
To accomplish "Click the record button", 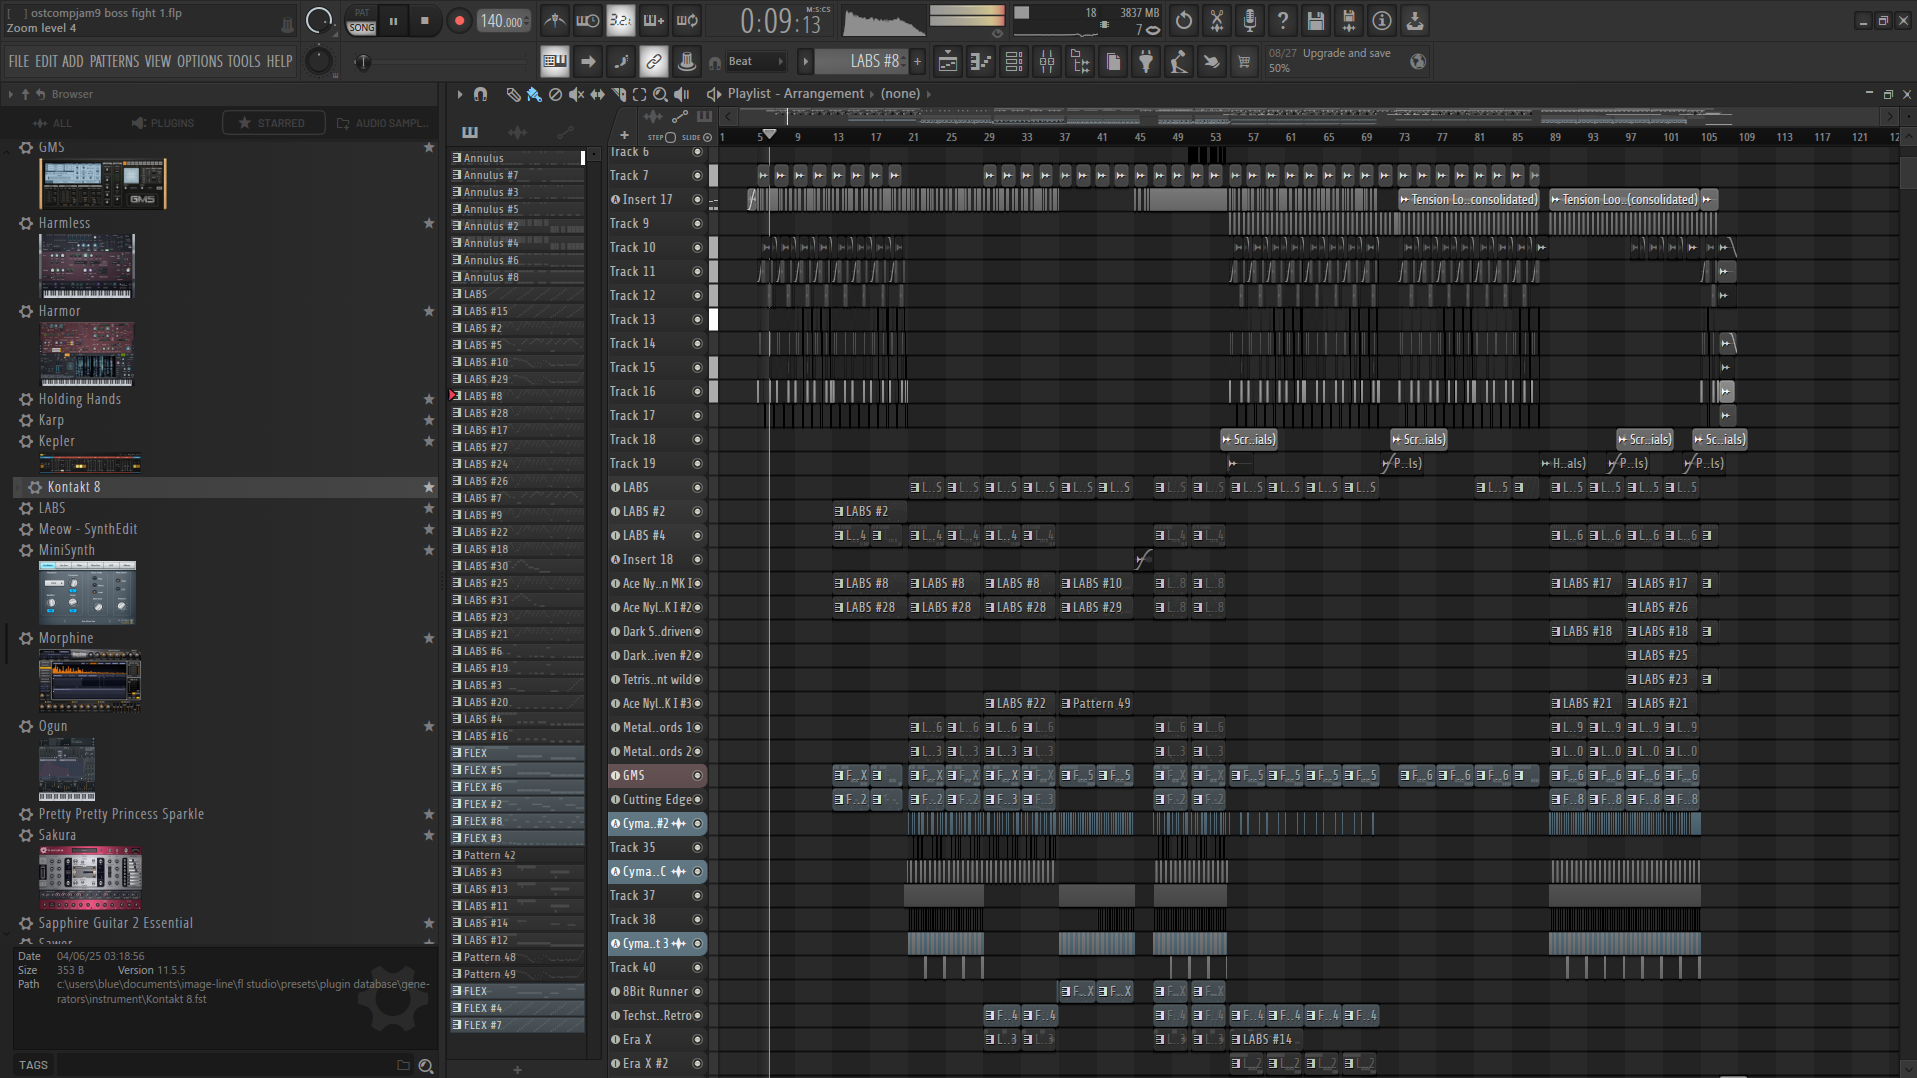I will [x=459, y=21].
